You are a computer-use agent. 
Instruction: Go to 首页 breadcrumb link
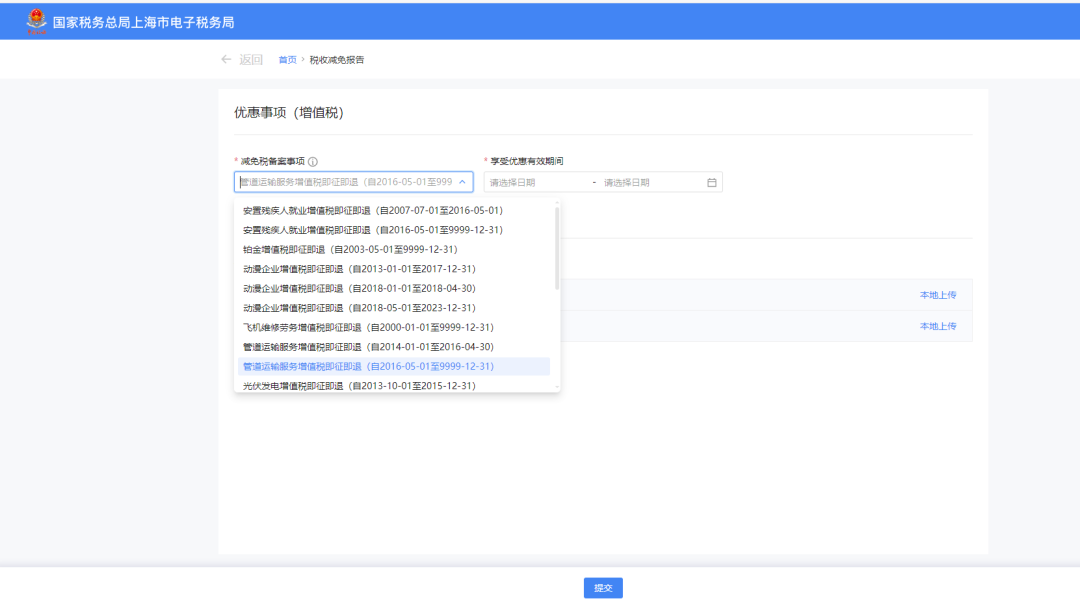point(287,60)
